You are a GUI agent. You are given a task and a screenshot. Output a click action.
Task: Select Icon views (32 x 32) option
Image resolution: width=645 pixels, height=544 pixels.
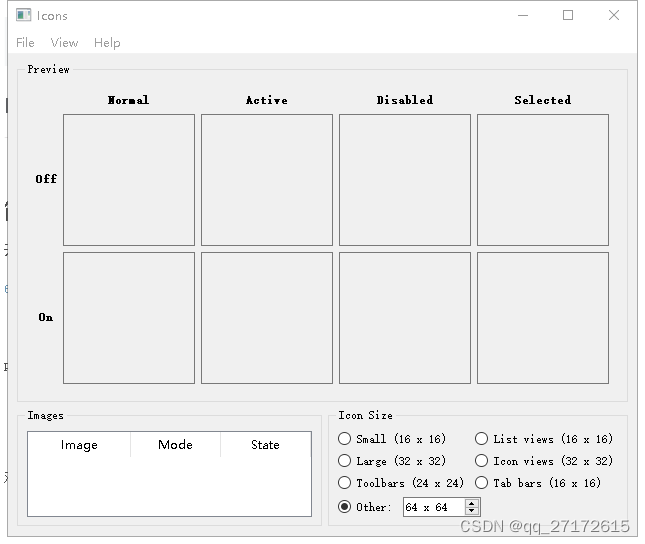pos(482,461)
